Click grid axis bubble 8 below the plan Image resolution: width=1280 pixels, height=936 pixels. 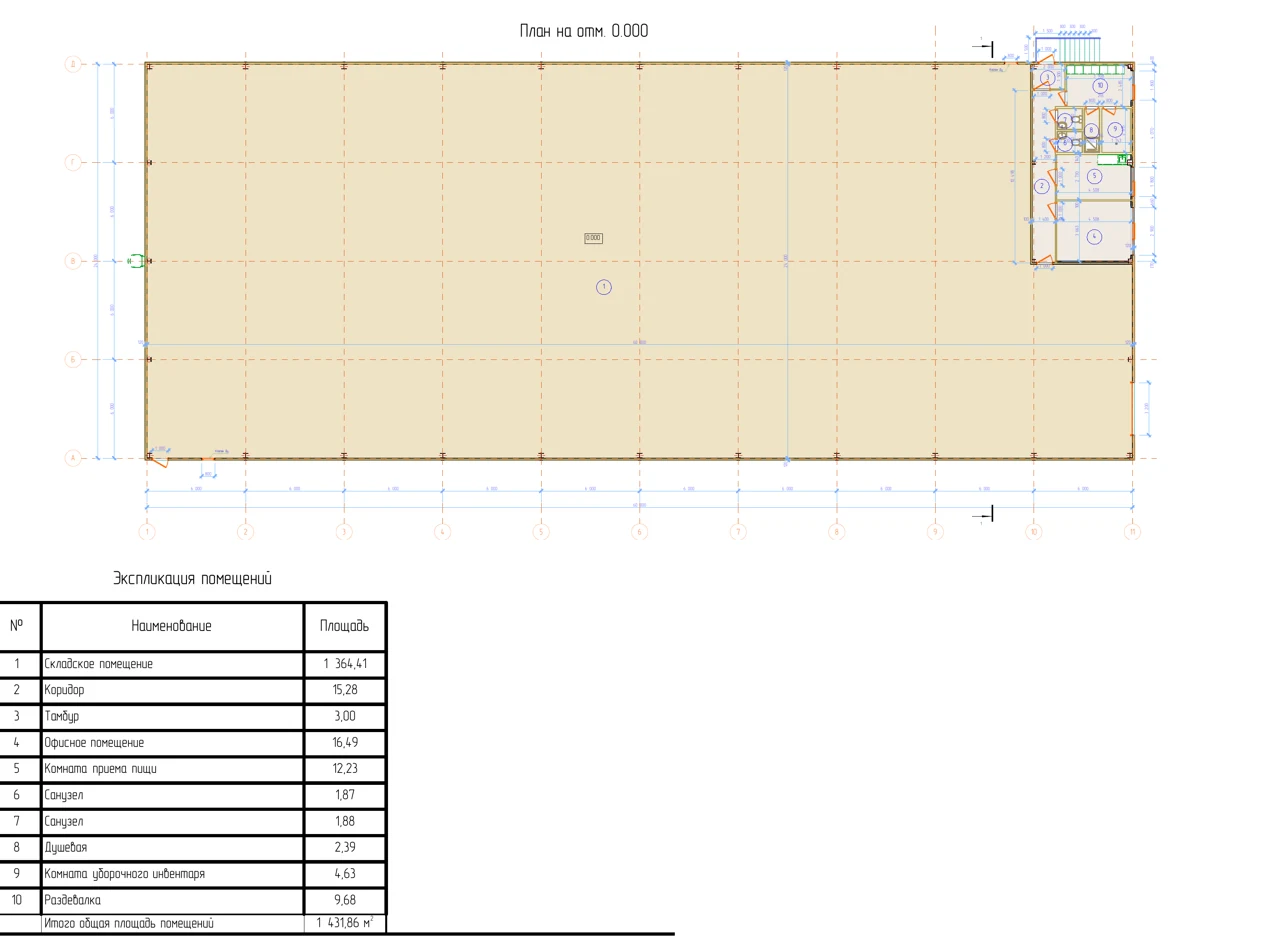click(x=836, y=532)
